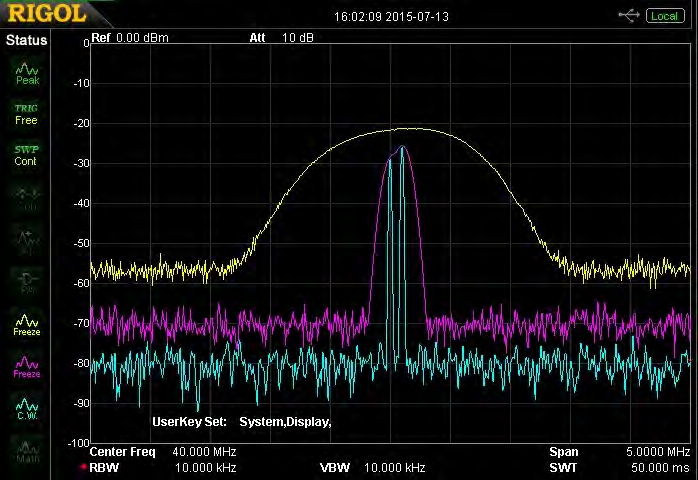
Task: Click the 16:02:09 2015-07-13 timestamp
Action: [391, 17]
